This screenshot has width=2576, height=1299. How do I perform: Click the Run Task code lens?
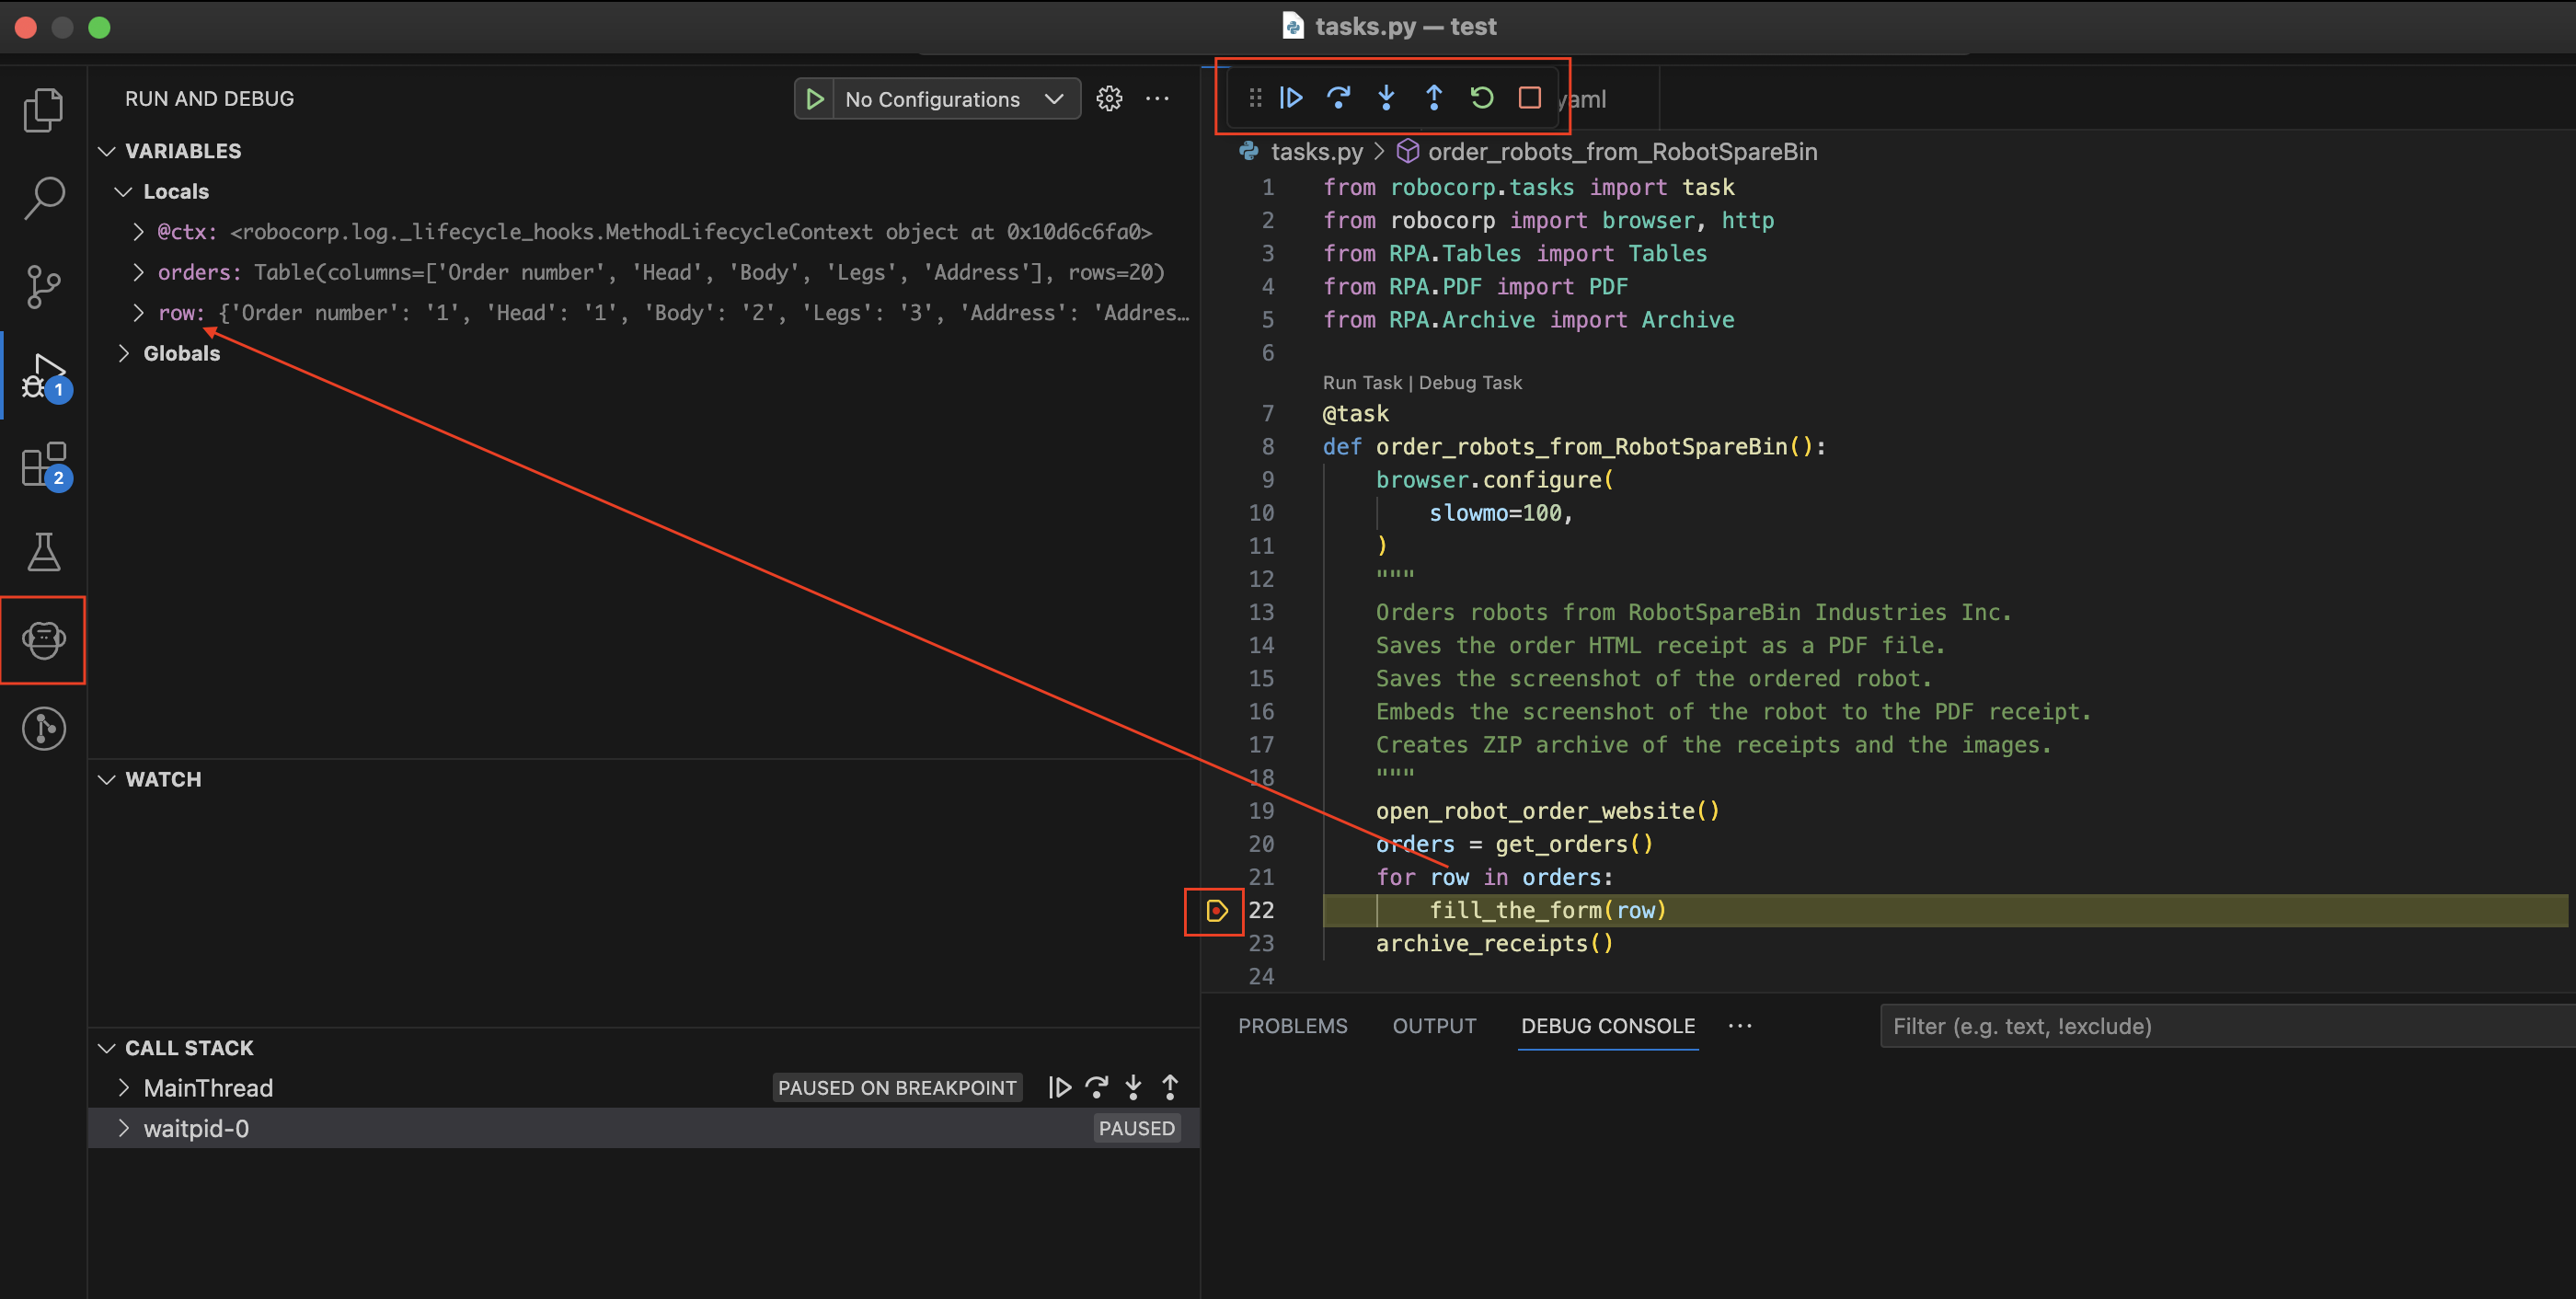(x=1362, y=383)
